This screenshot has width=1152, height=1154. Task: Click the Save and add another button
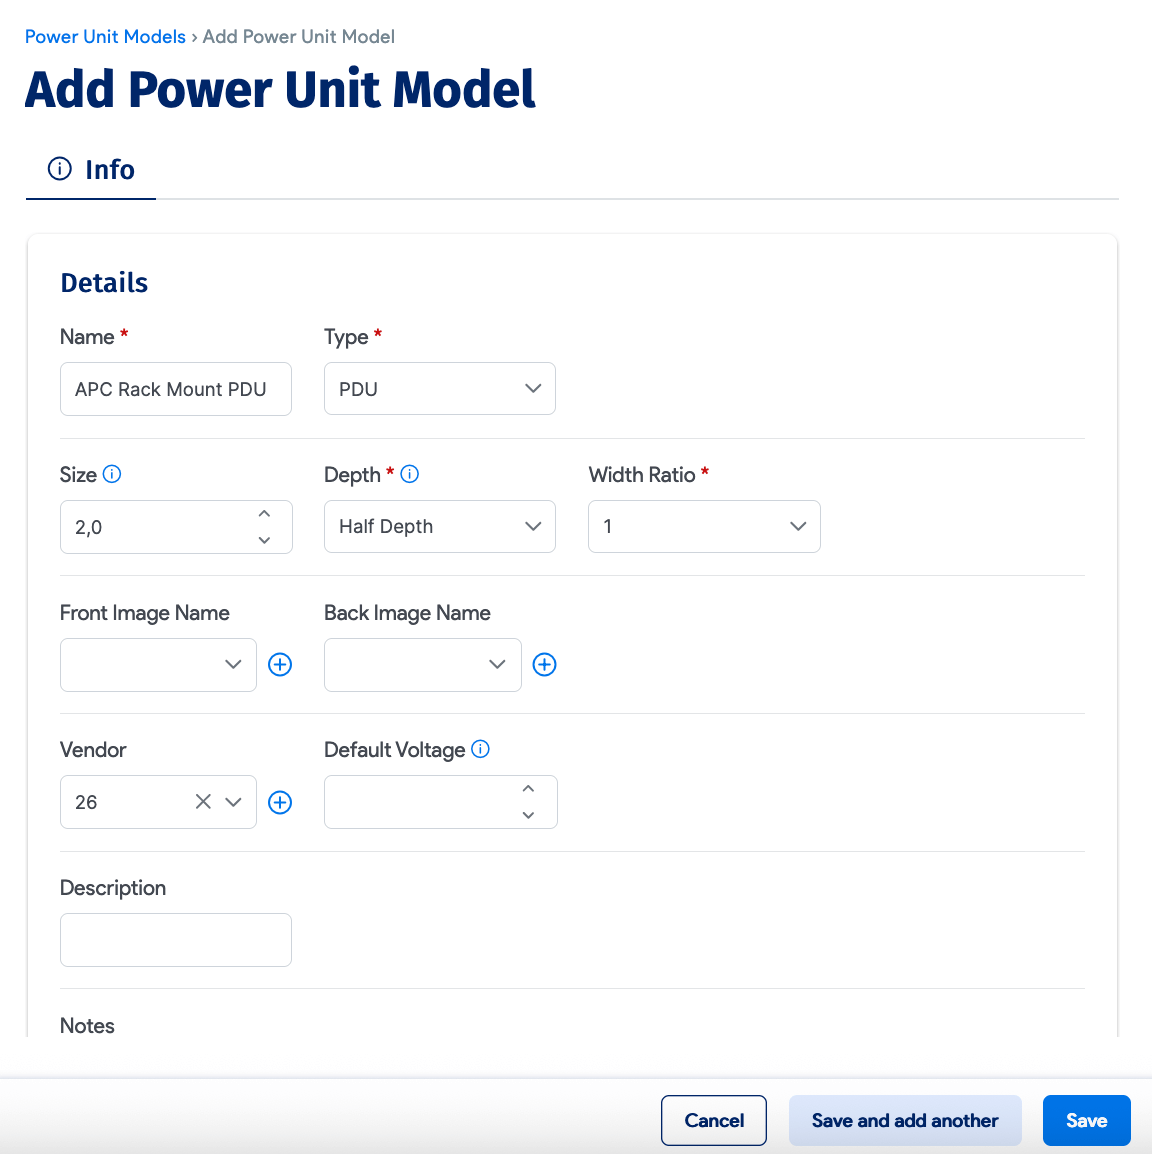pyautogui.click(x=904, y=1120)
